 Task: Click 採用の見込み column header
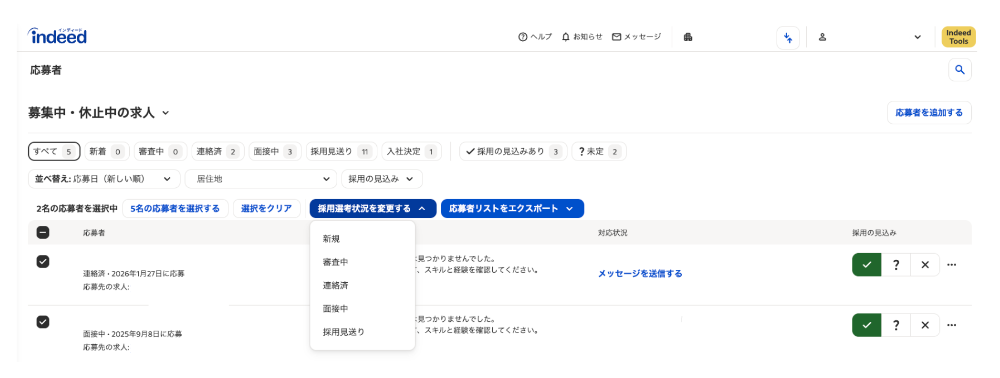pyautogui.click(x=874, y=233)
